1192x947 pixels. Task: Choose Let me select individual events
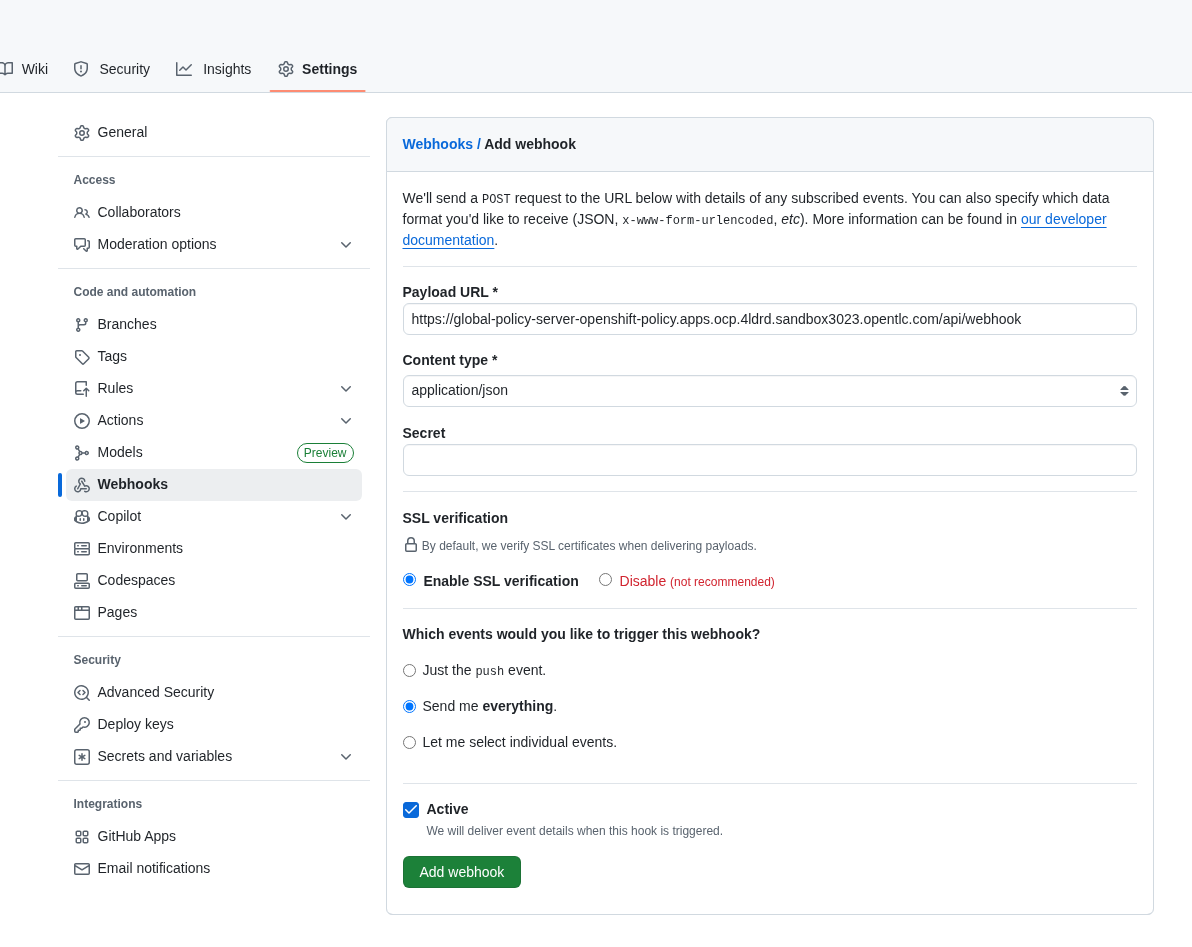410,743
